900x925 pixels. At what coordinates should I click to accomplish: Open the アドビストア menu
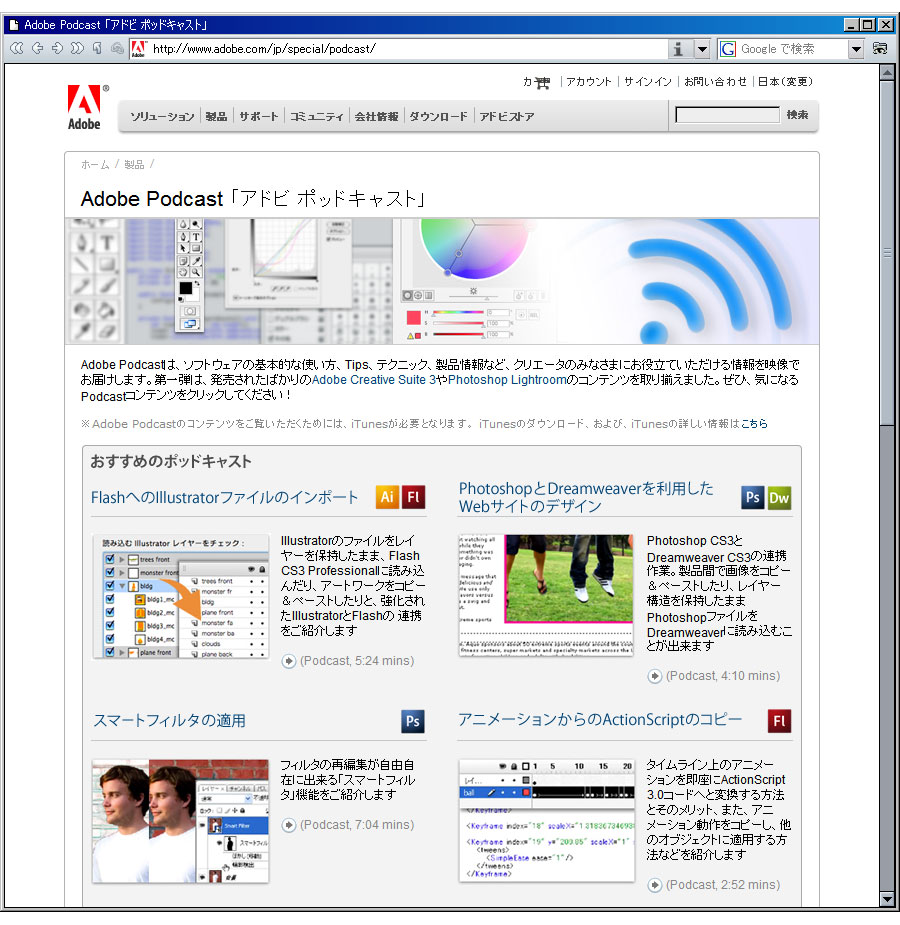[507, 116]
